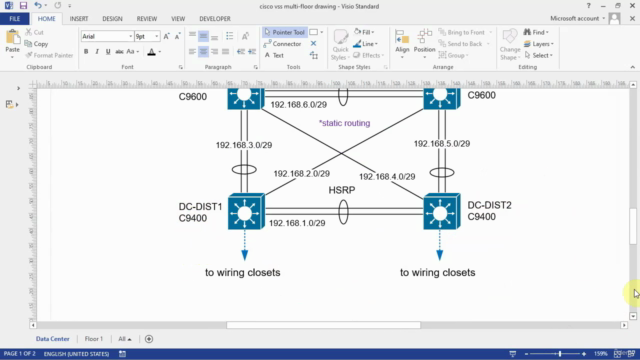Select the text block tool icon
640x360 pixels.
pyautogui.click(x=313, y=55)
